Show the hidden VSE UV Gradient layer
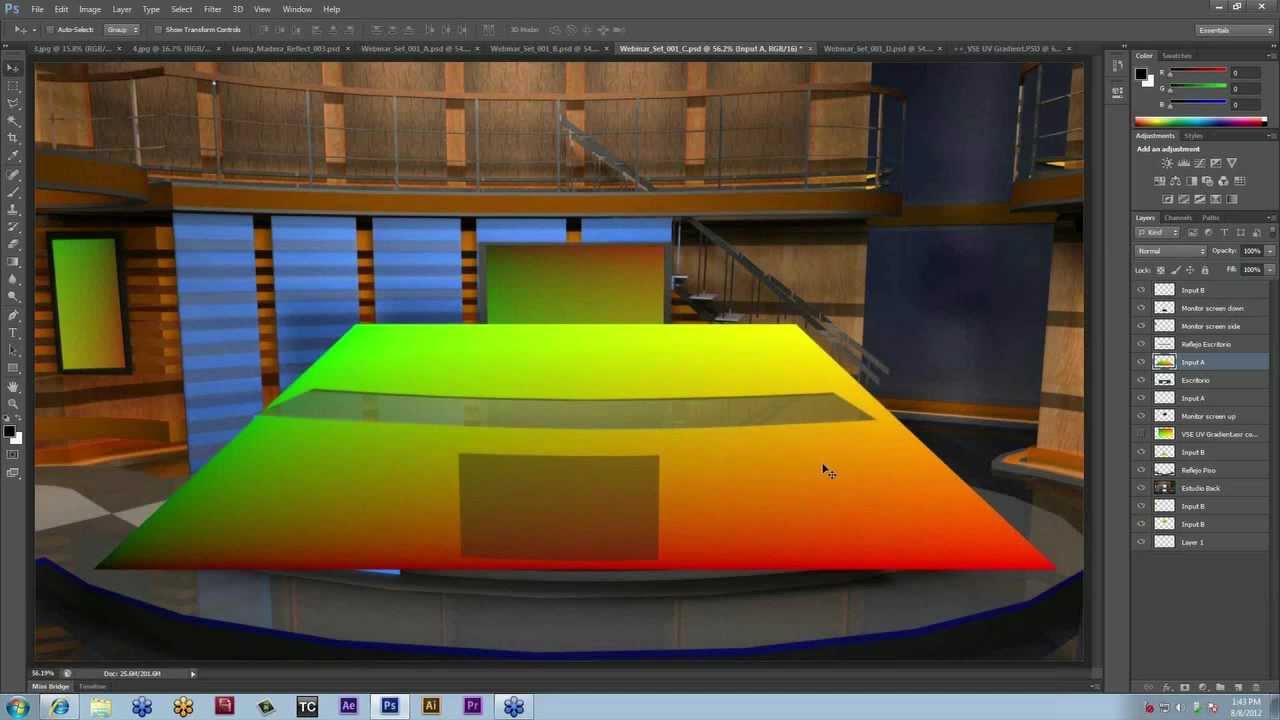 coord(1141,434)
